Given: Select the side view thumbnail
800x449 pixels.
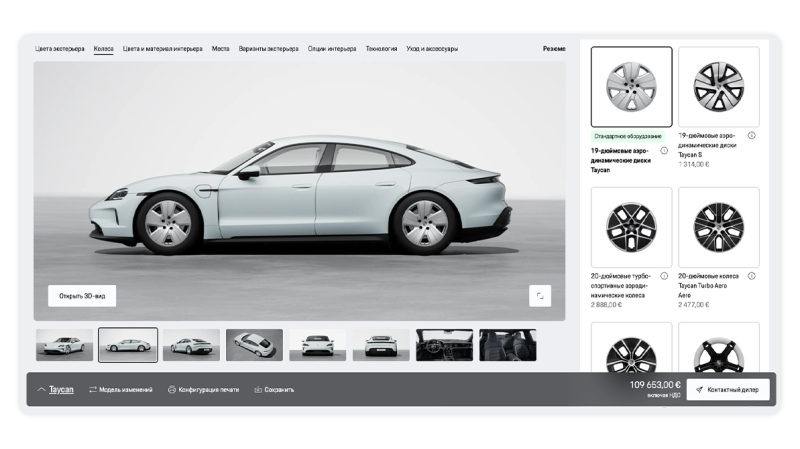Looking at the screenshot, I should [x=128, y=345].
